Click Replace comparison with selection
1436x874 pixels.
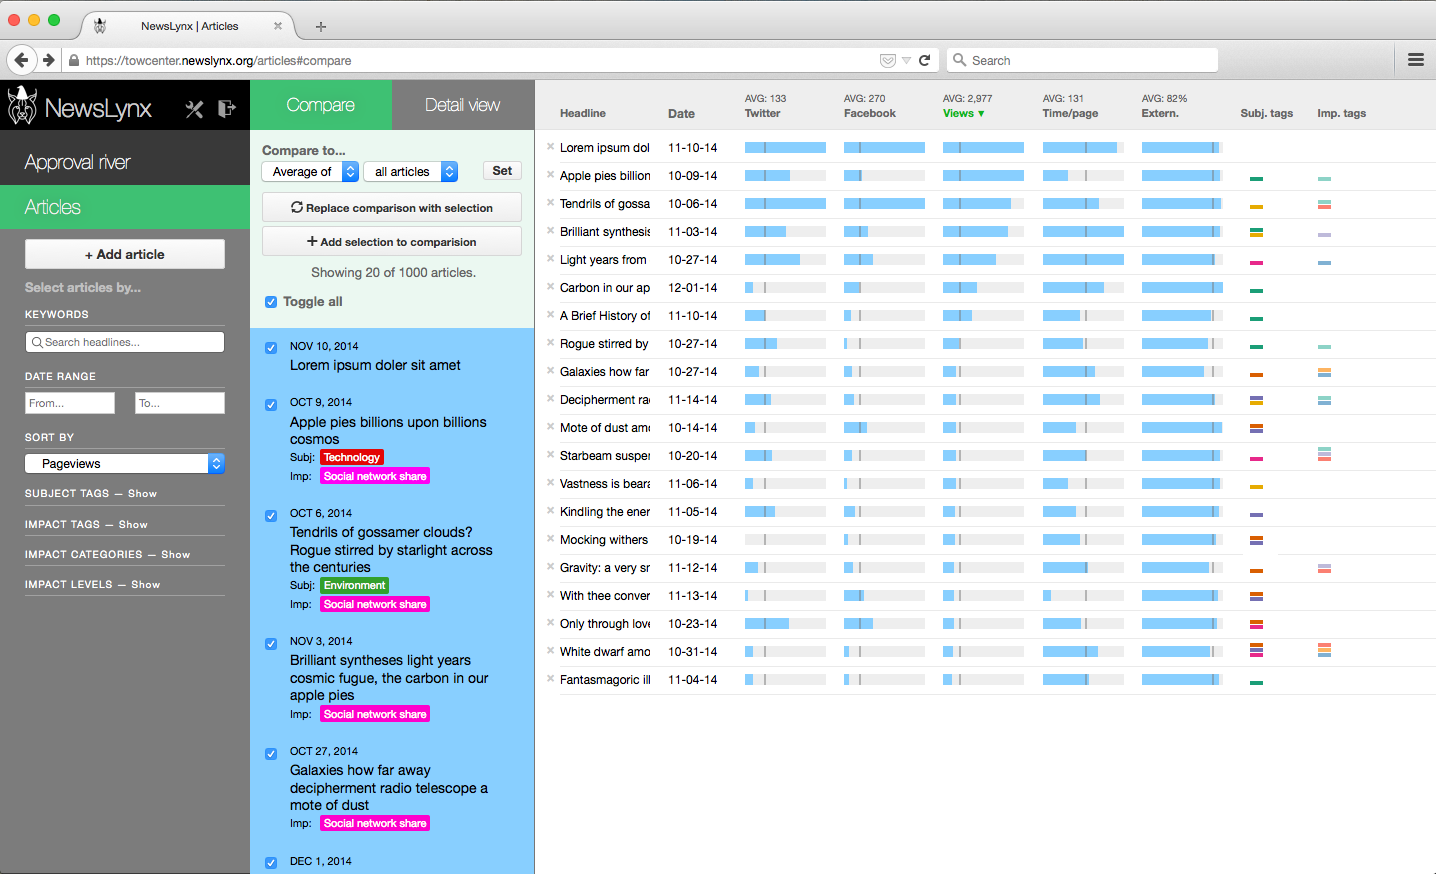(x=392, y=208)
